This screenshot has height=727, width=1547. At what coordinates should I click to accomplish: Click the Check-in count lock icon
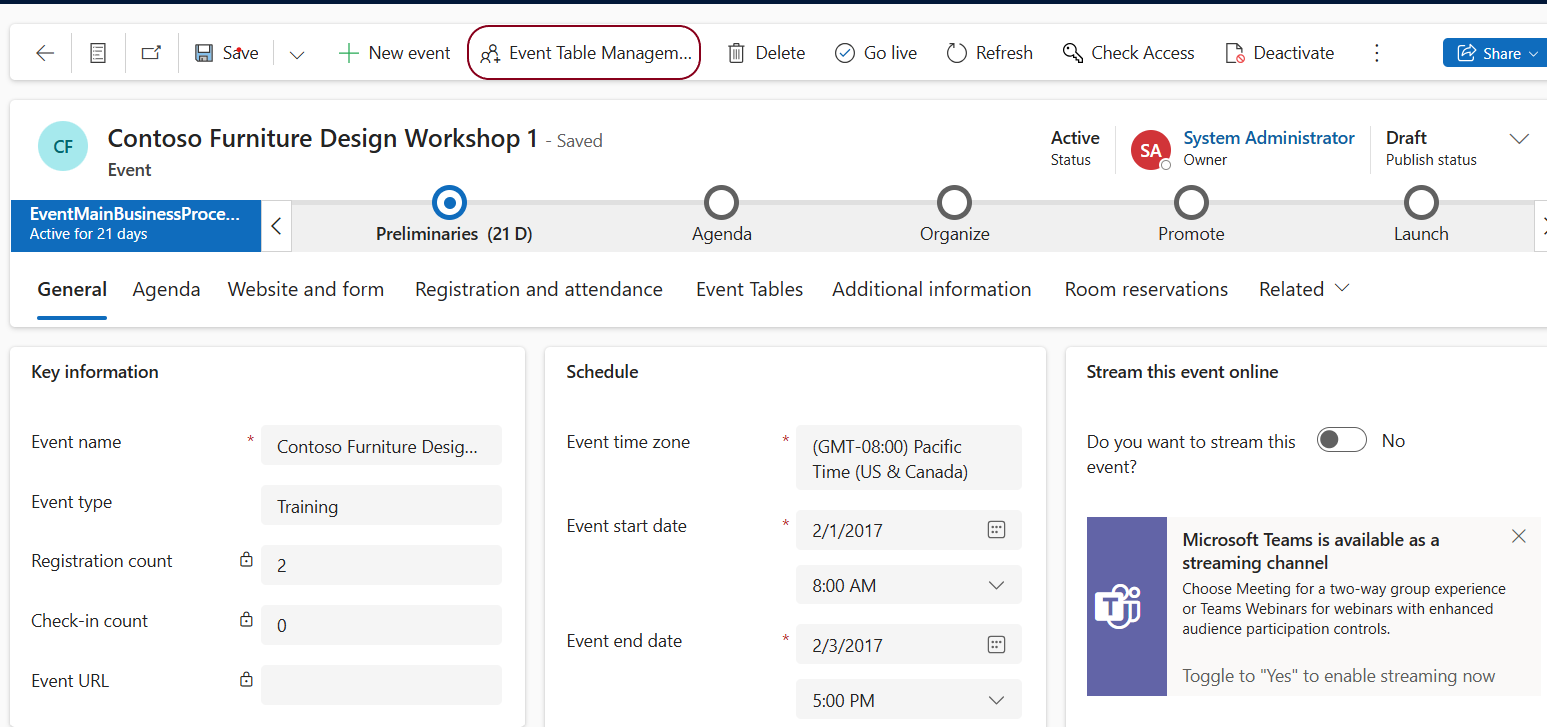coord(246,620)
